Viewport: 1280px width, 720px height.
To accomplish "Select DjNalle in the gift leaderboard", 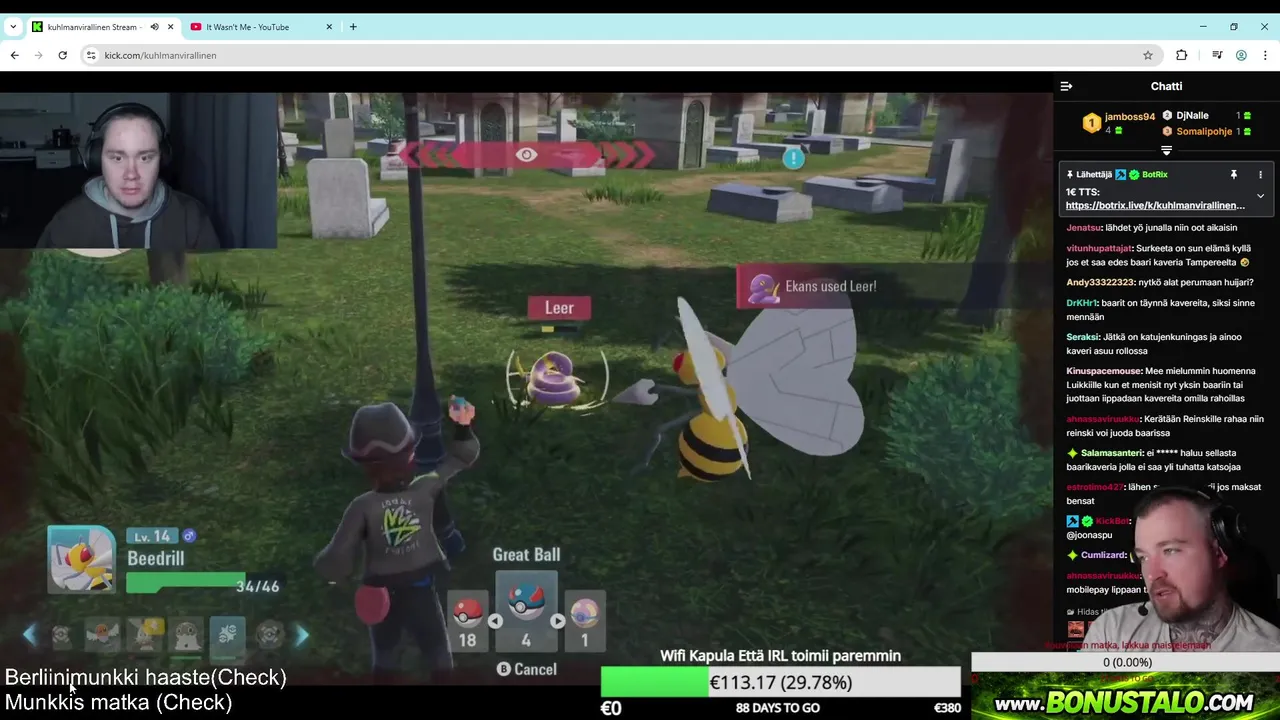I will 1192,116.
